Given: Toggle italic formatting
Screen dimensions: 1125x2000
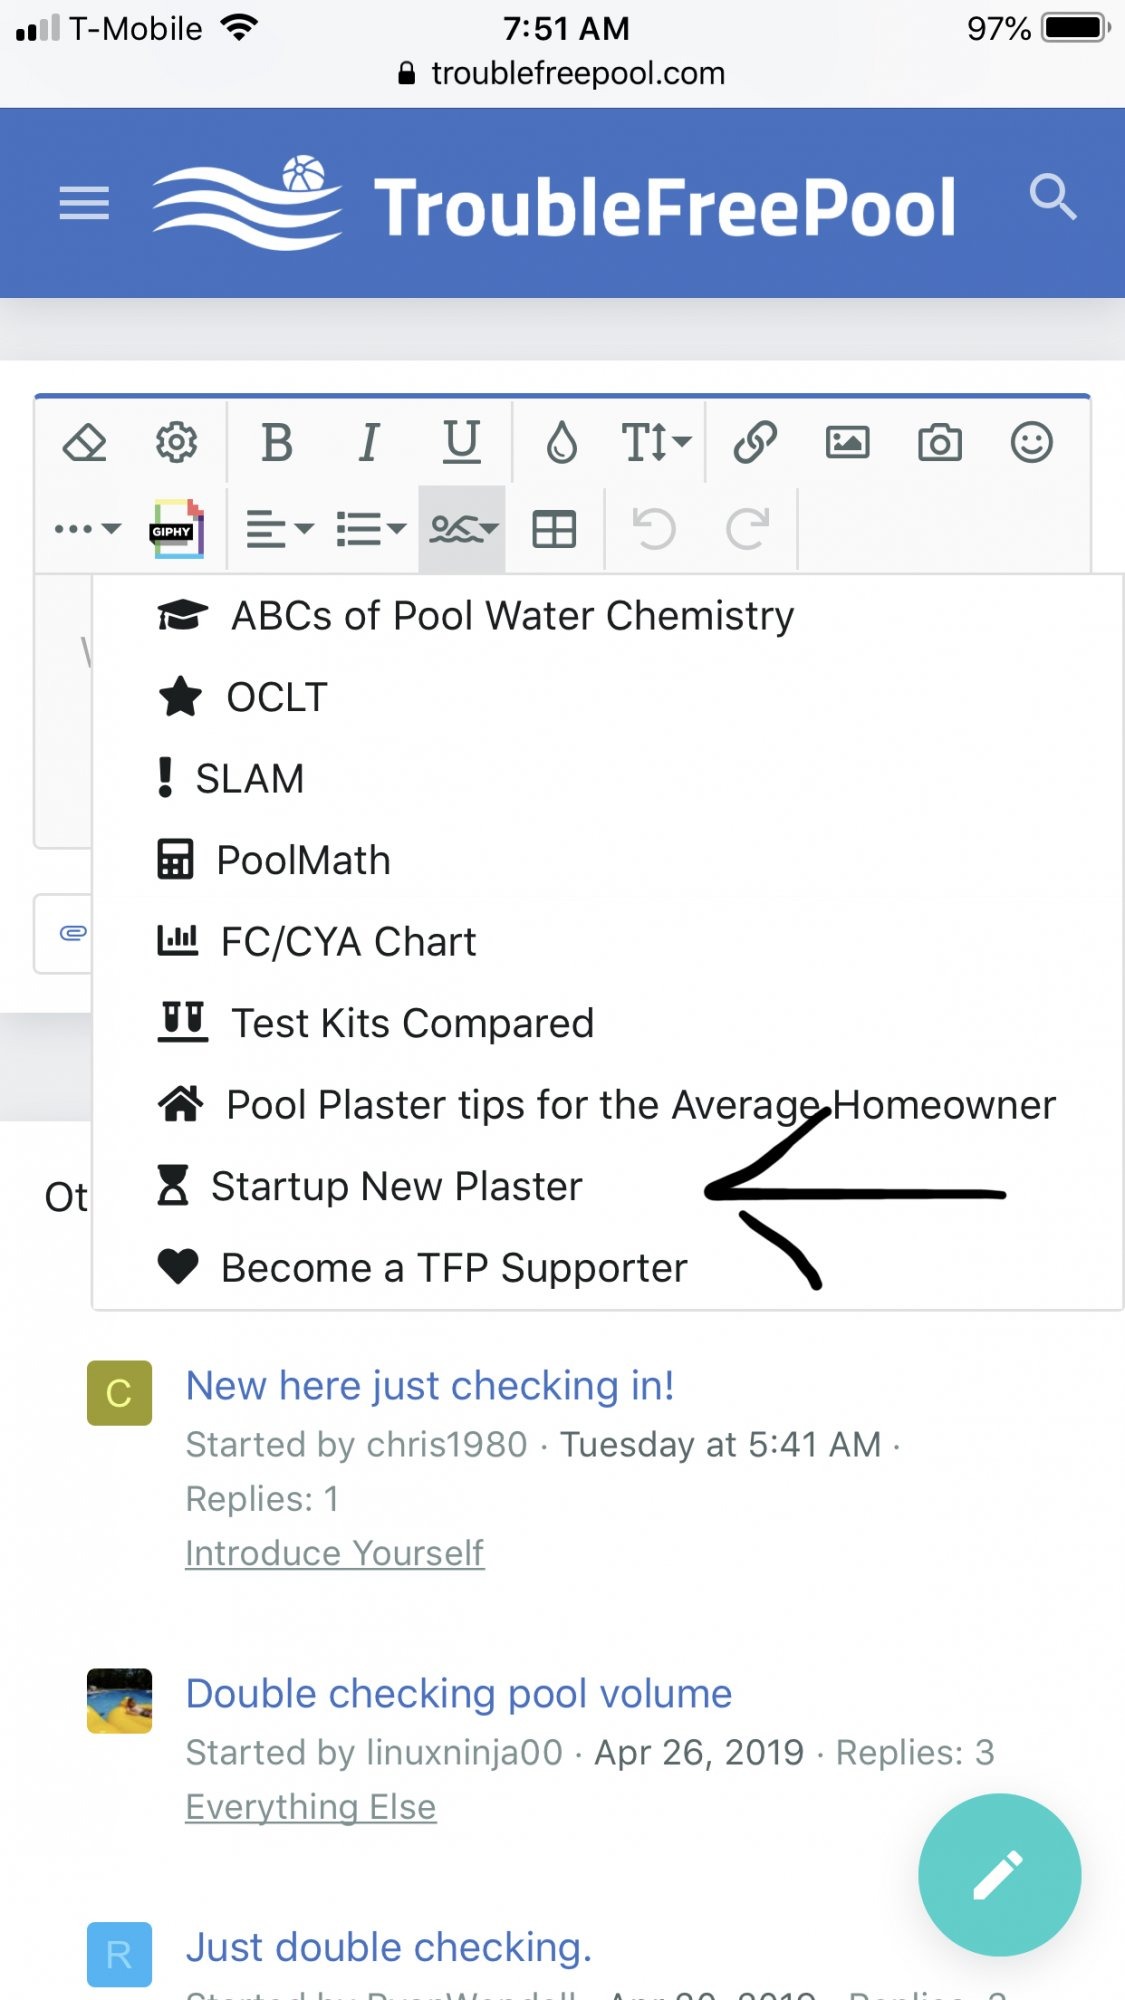Looking at the screenshot, I should [x=369, y=442].
